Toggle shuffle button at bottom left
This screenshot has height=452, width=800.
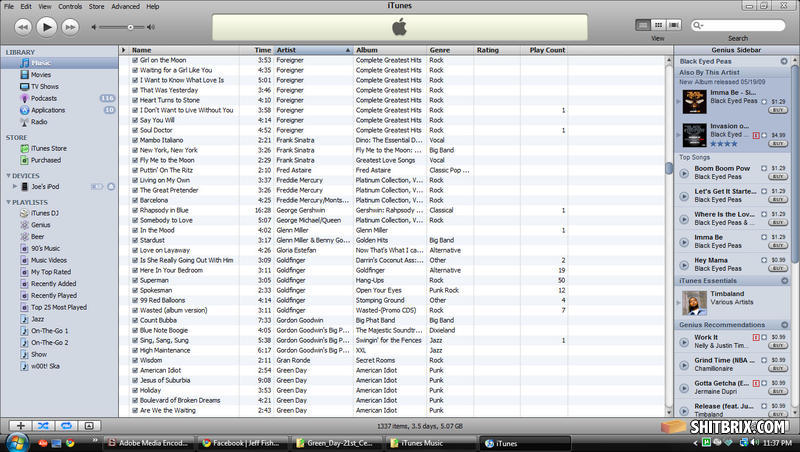(x=43, y=425)
